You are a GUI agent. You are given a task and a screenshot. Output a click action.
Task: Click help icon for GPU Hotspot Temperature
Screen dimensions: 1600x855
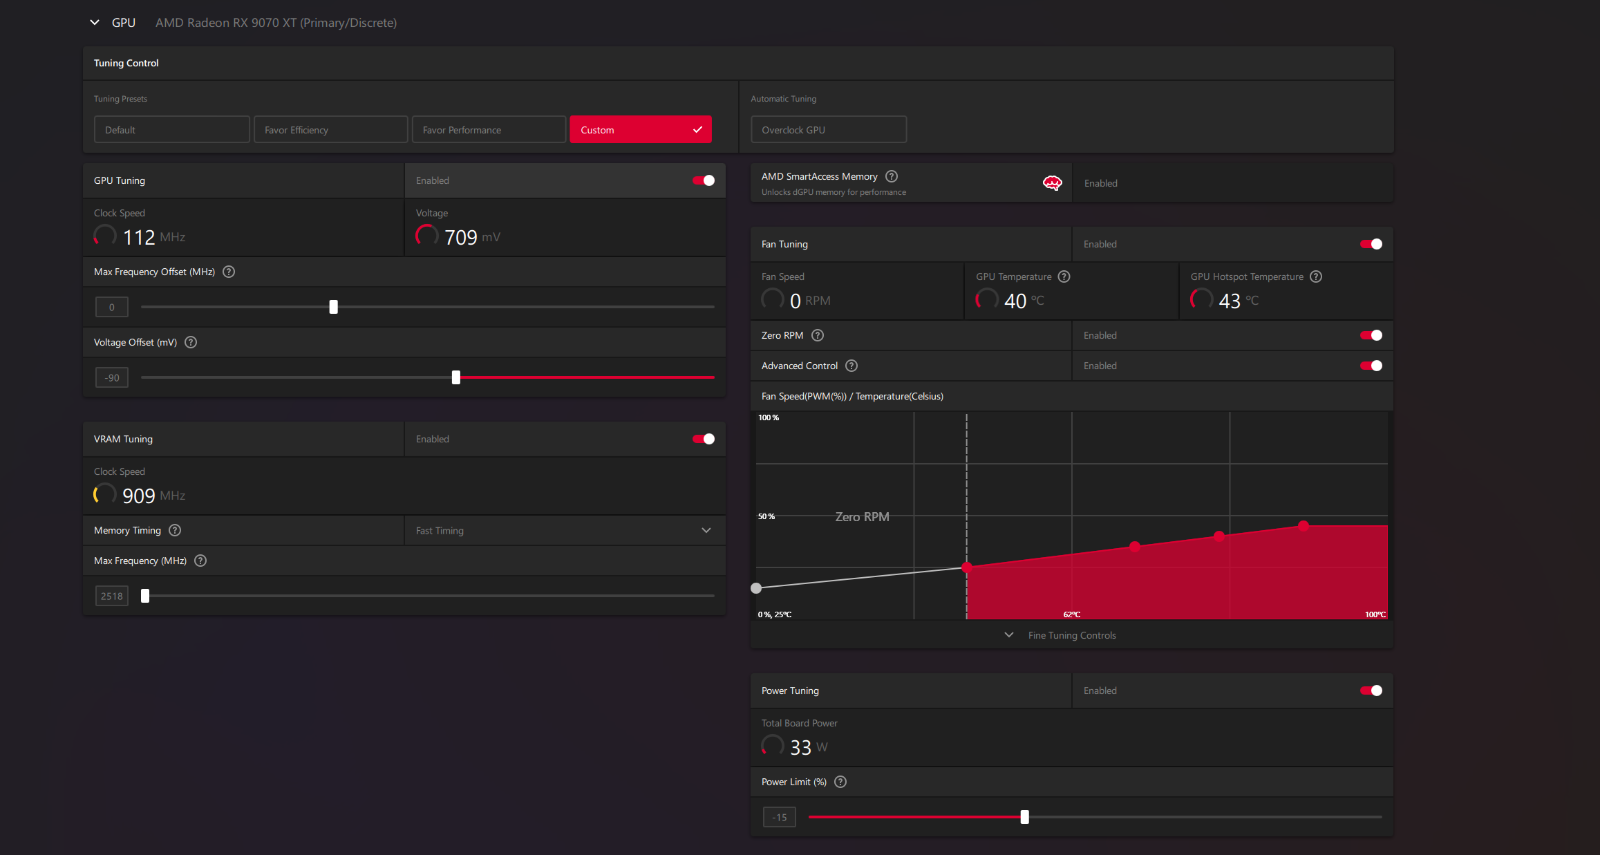[x=1316, y=277]
